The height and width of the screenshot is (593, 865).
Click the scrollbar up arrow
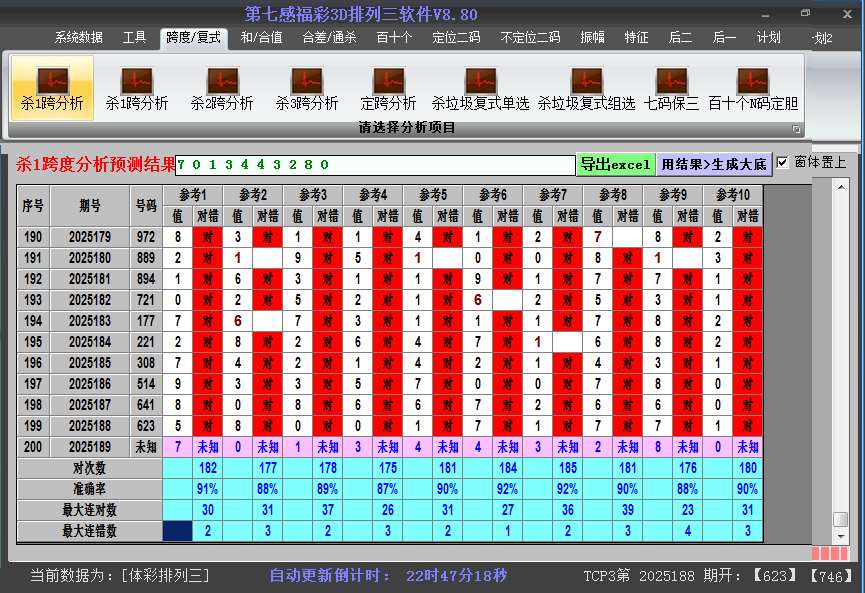point(841,188)
